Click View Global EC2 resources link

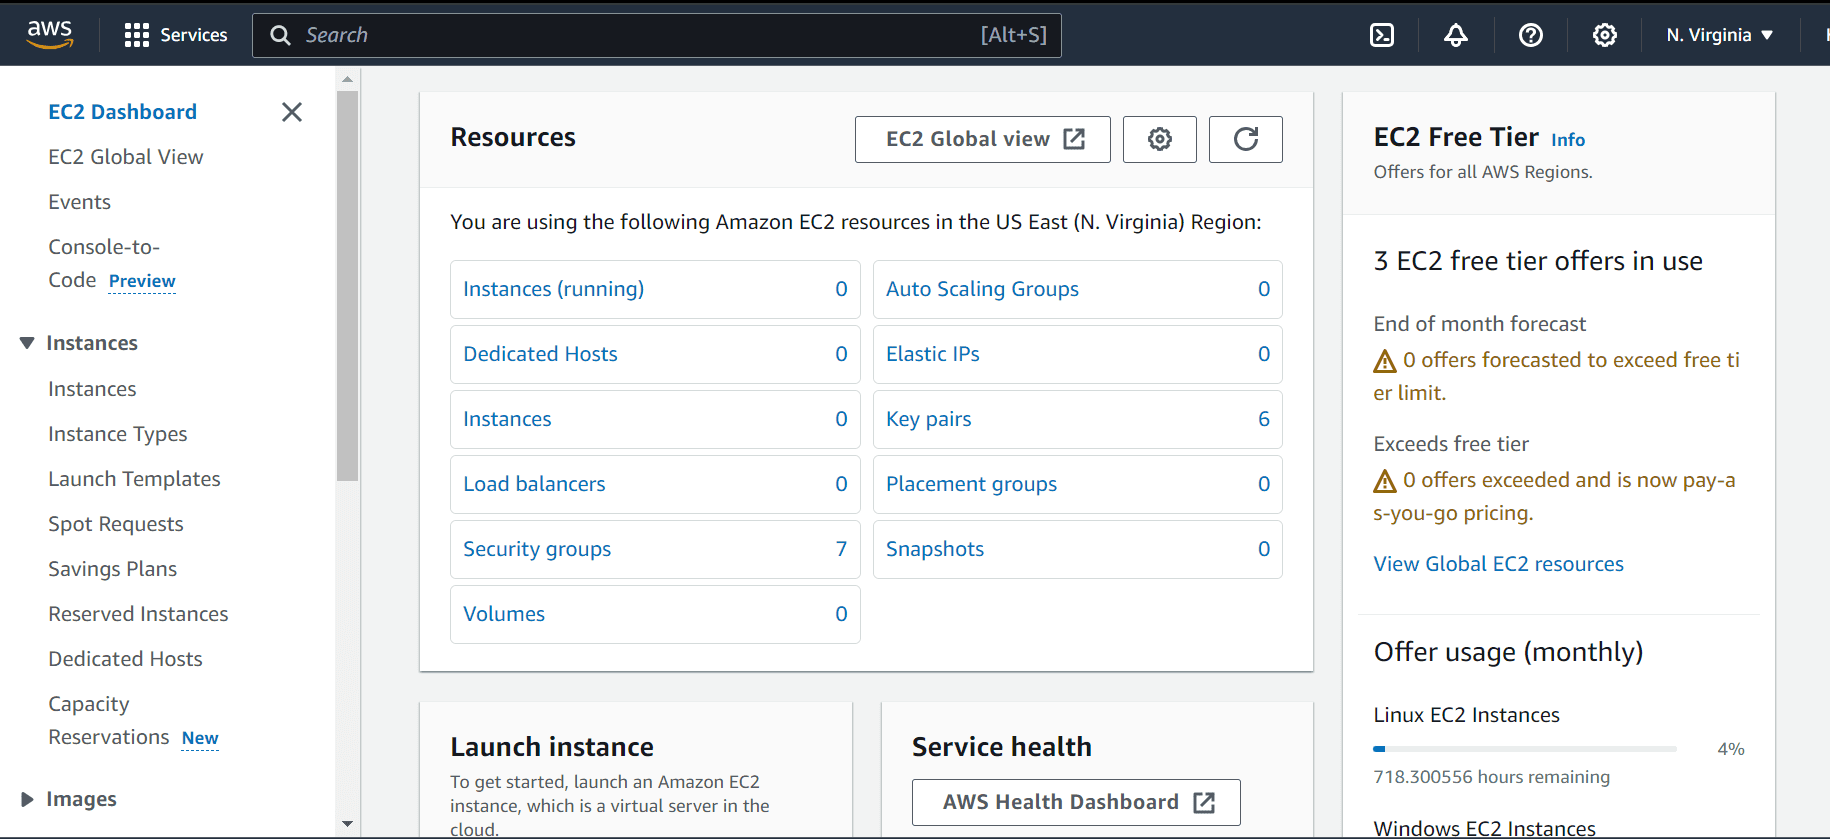(1498, 564)
